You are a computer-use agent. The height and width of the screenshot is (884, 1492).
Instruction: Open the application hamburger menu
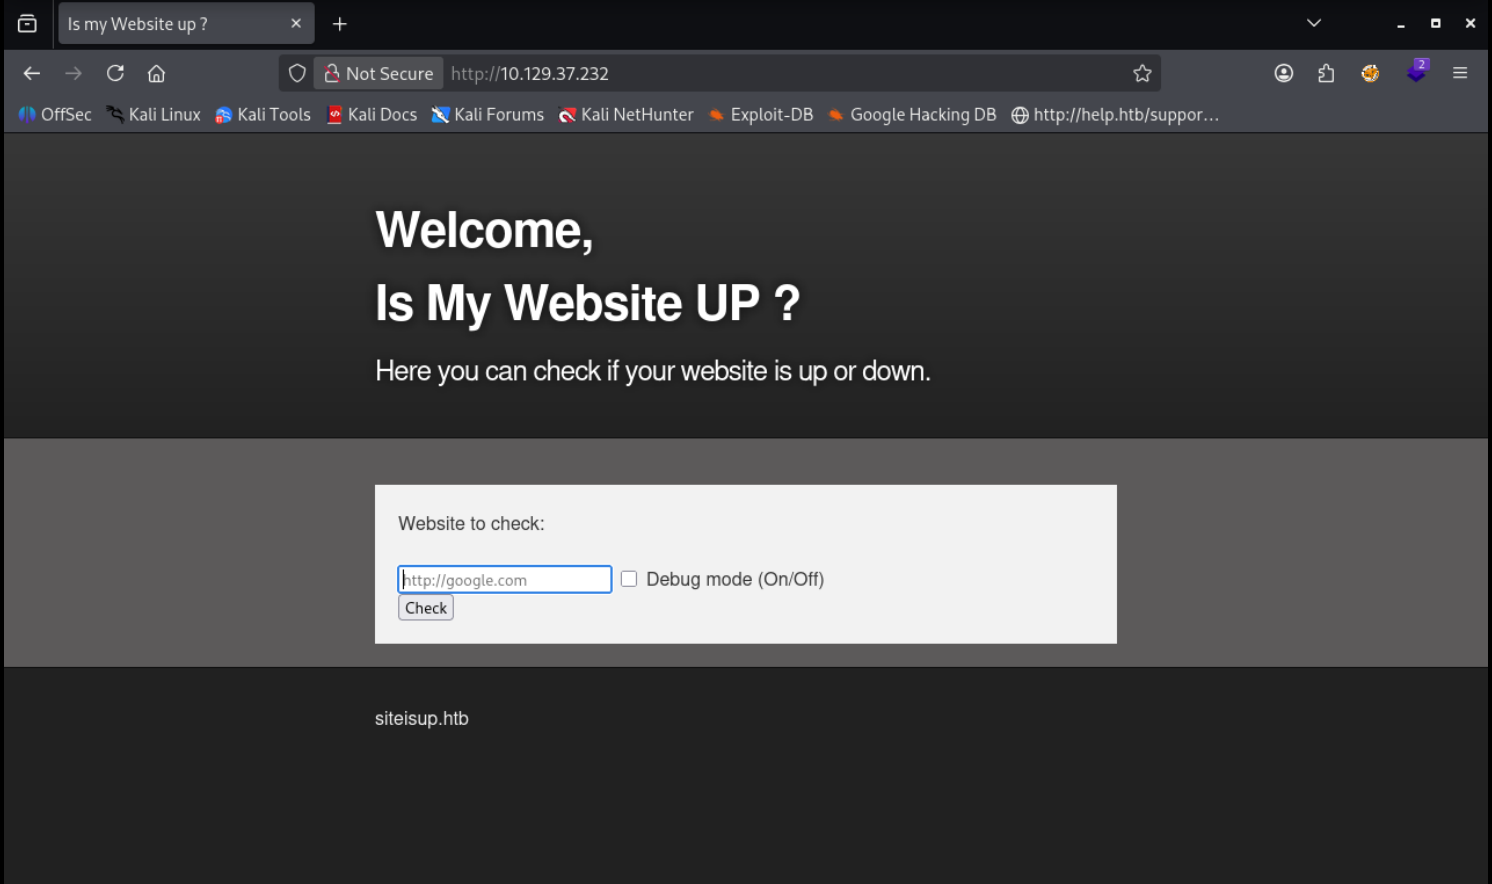(x=1460, y=73)
